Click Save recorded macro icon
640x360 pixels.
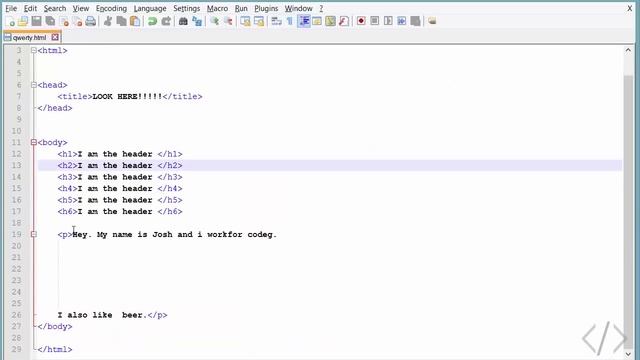(x=415, y=21)
